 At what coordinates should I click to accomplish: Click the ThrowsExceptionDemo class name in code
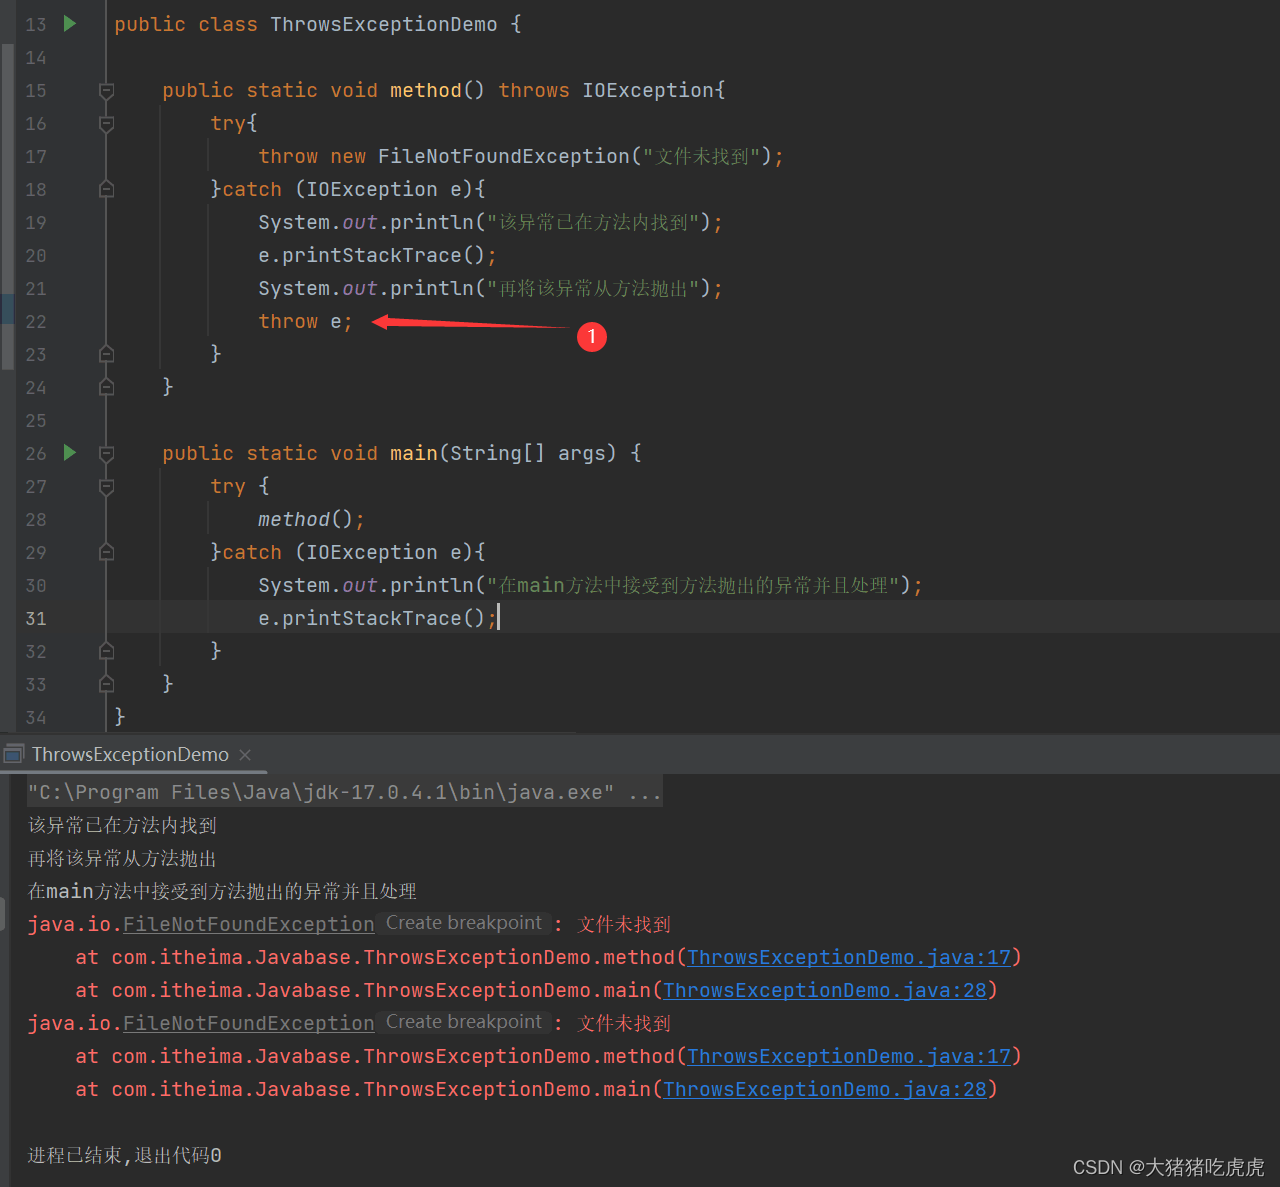[383, 24]
